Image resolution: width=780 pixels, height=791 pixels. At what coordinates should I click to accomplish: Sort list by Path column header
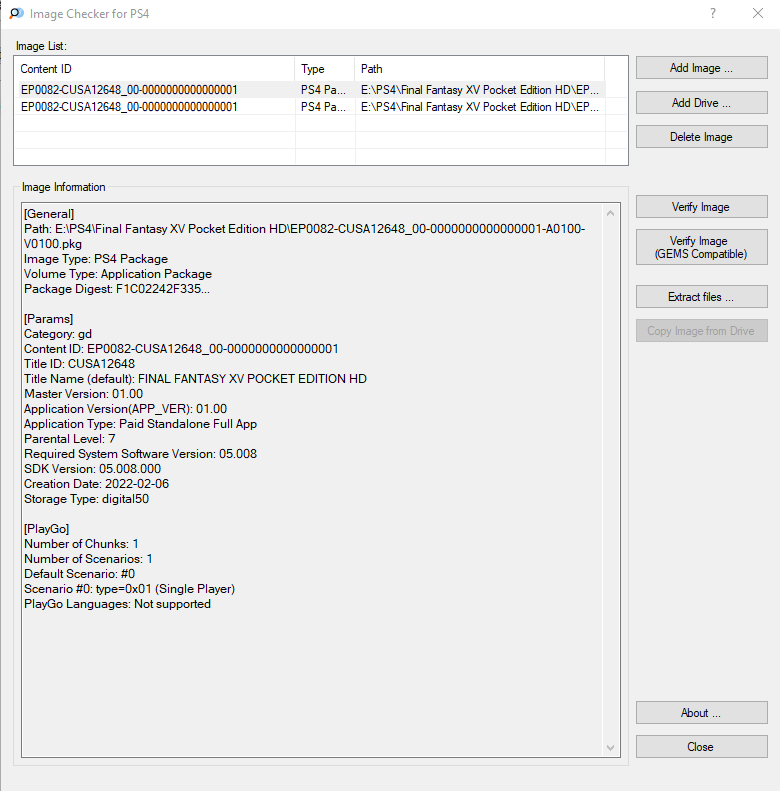[x=479, y=69]
